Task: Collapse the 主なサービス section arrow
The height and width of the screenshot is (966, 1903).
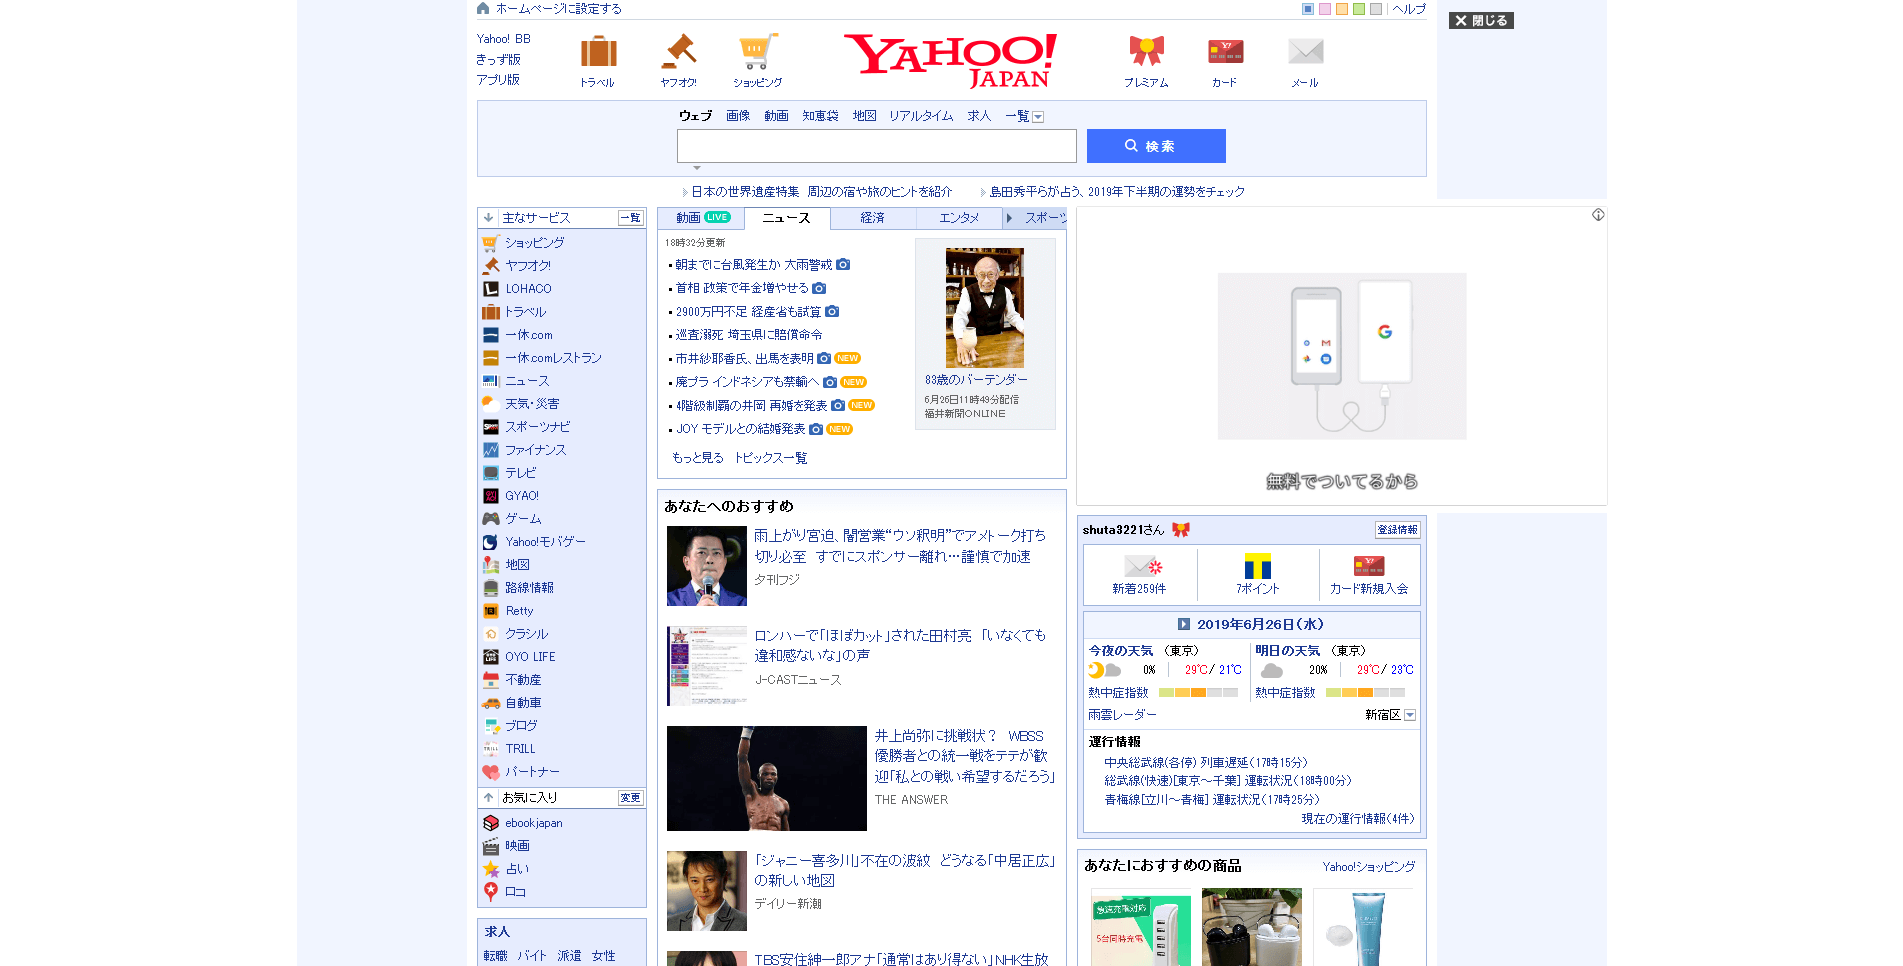Action: pyautogui.click(x=488, y=217)
